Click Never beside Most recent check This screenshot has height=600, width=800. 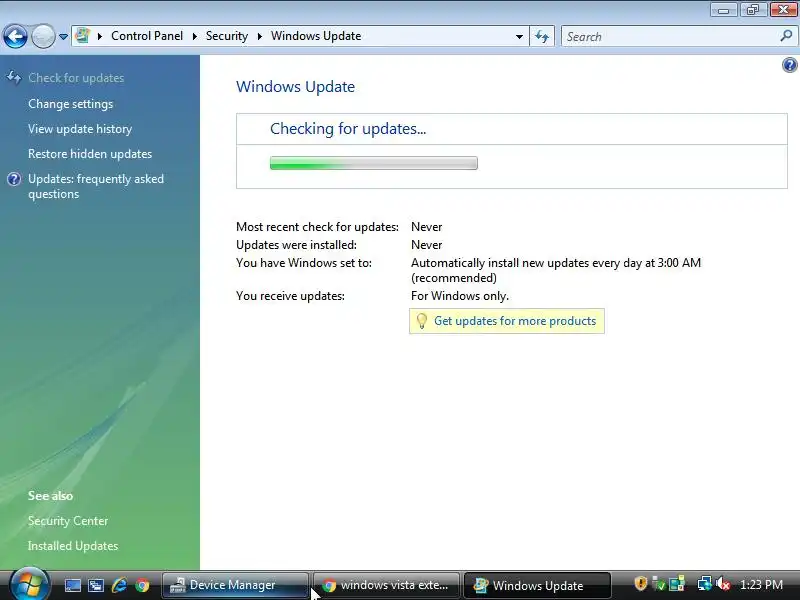[427, 227]
